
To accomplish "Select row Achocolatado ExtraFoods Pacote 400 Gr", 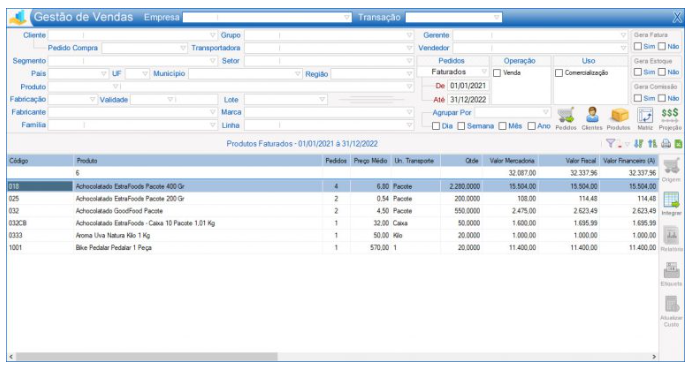I will point(332,186).
